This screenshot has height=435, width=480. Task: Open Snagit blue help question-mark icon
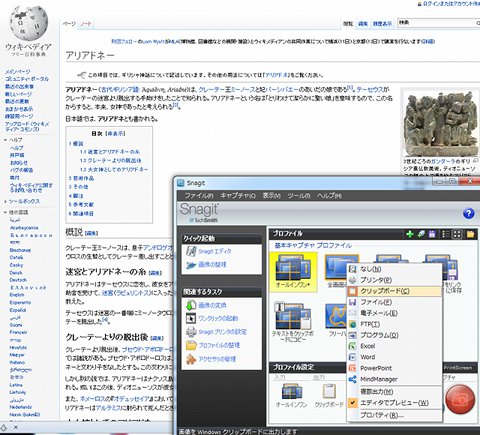(468, 213)
